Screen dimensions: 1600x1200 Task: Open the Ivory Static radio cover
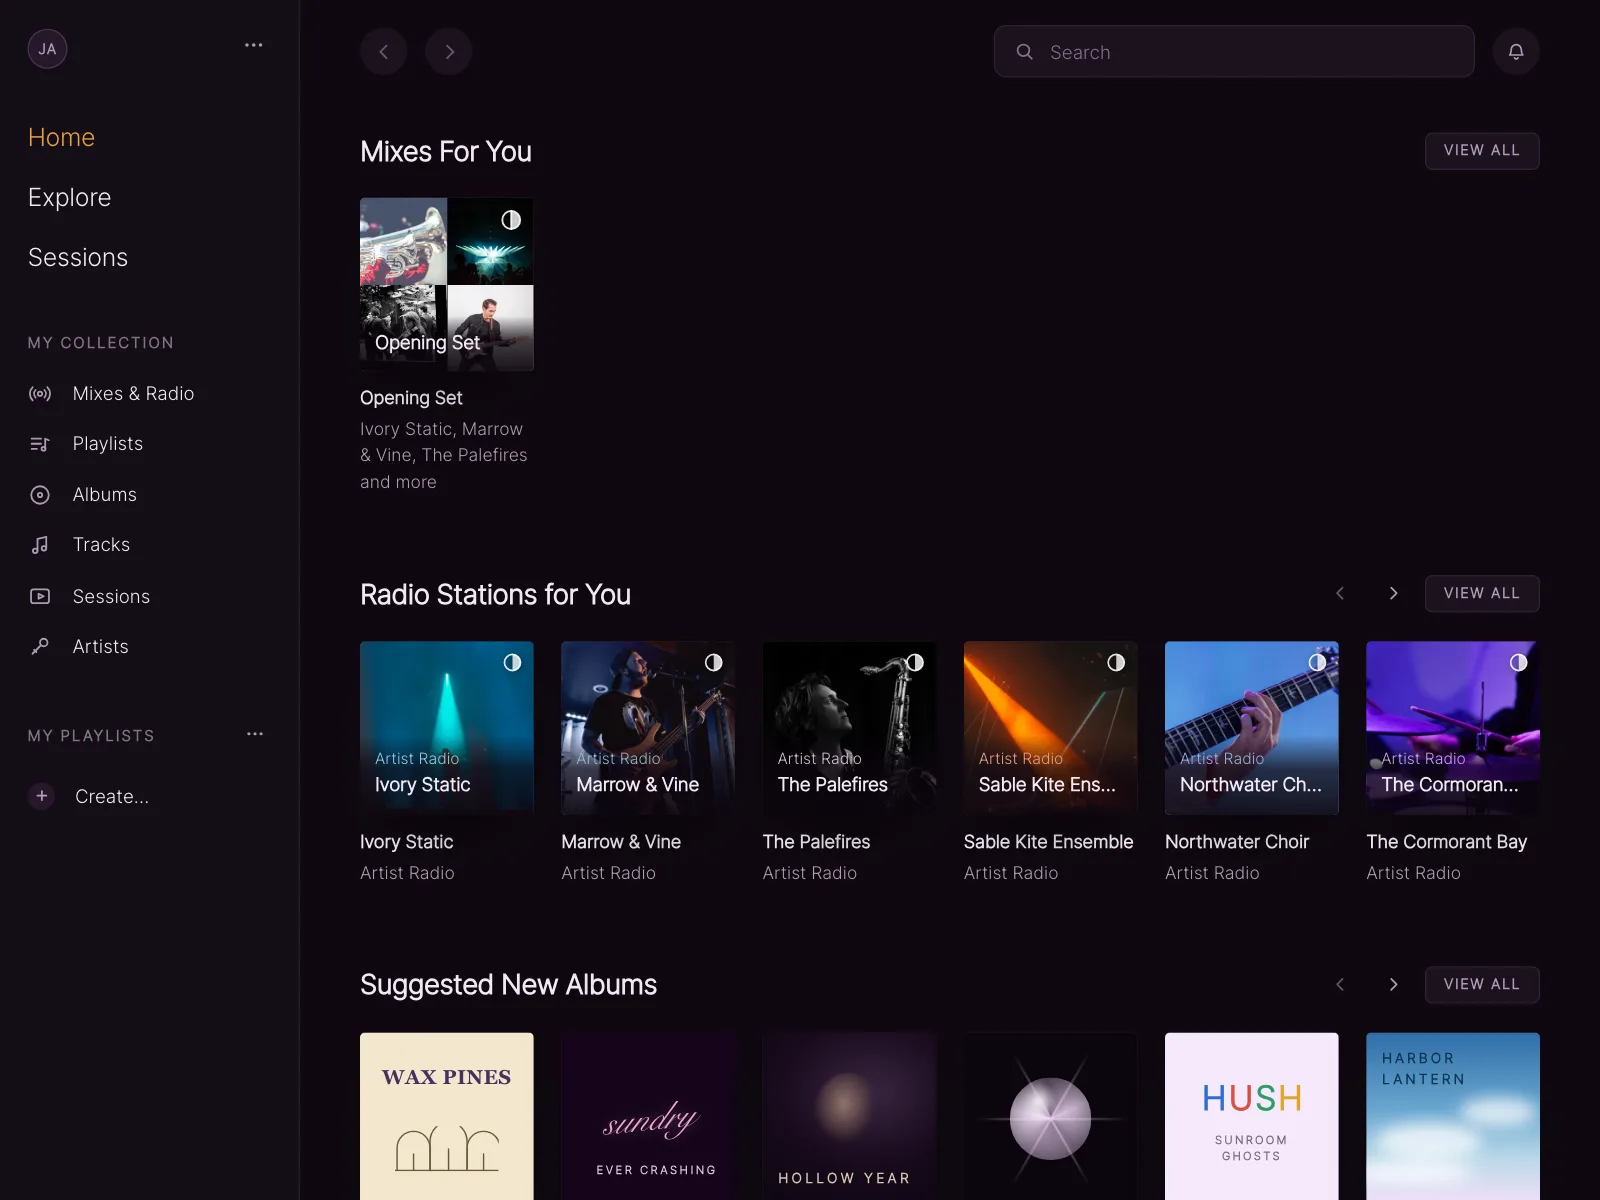[x=447, y=728]
